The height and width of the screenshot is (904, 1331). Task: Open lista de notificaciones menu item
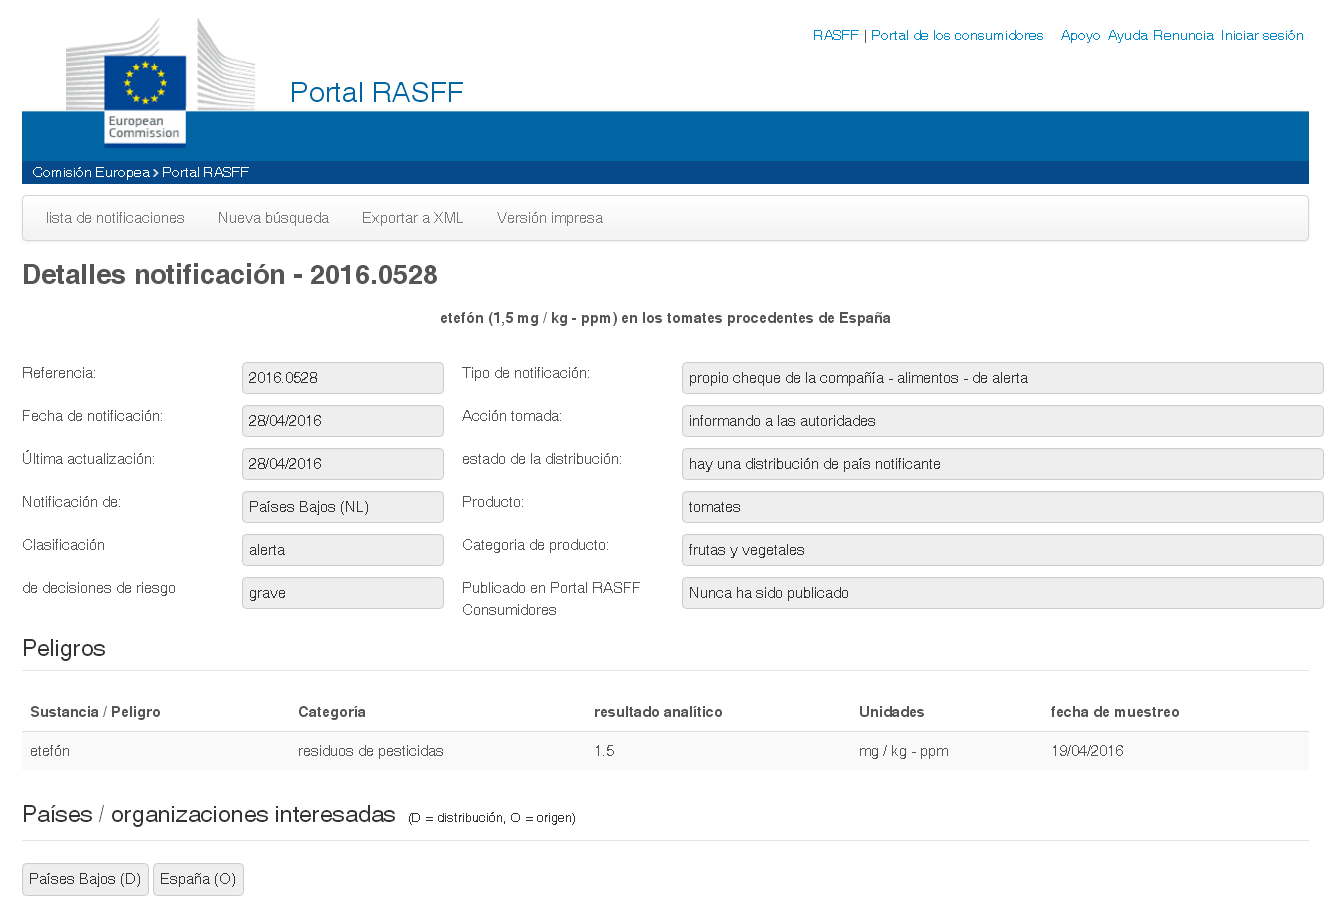pyautogui.click(x=115, y=218)
